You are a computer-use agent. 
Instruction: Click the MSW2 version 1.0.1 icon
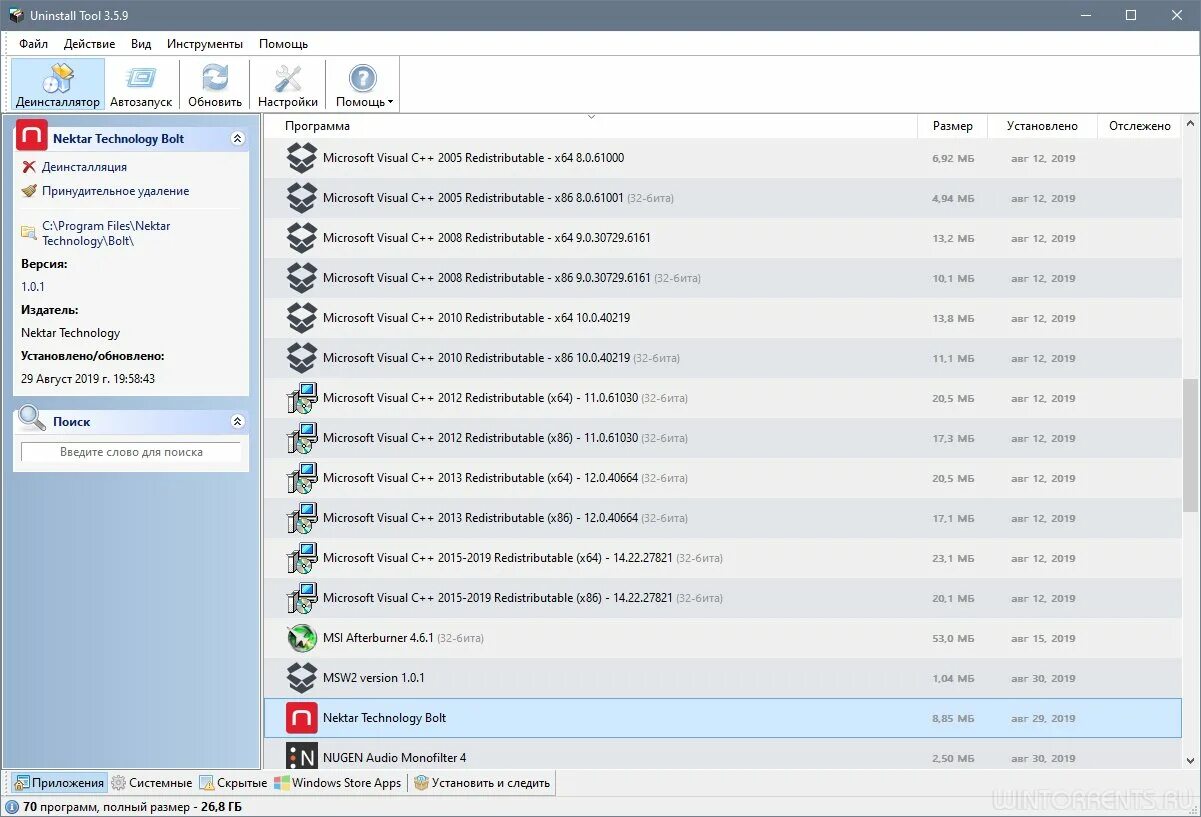pos(302,678)
